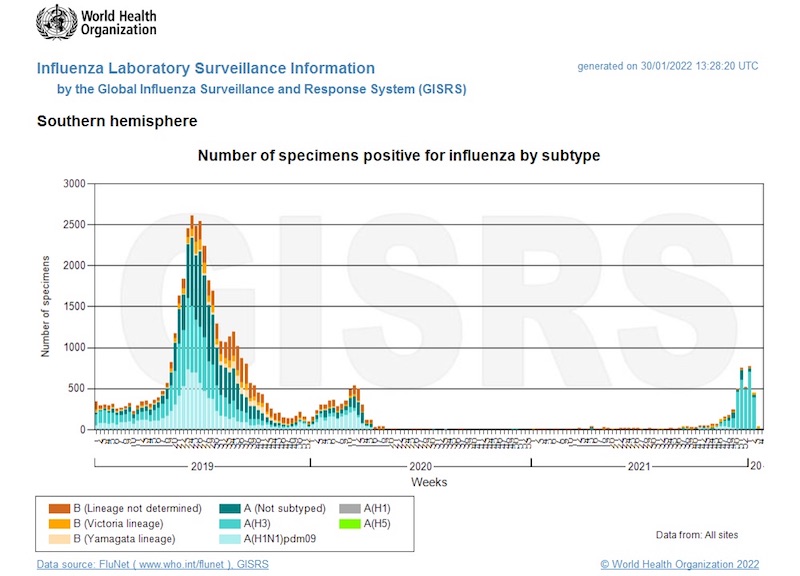Click the A(H3) turquoise legend swatch
This screenshot has width=800, height=576.
230,524
